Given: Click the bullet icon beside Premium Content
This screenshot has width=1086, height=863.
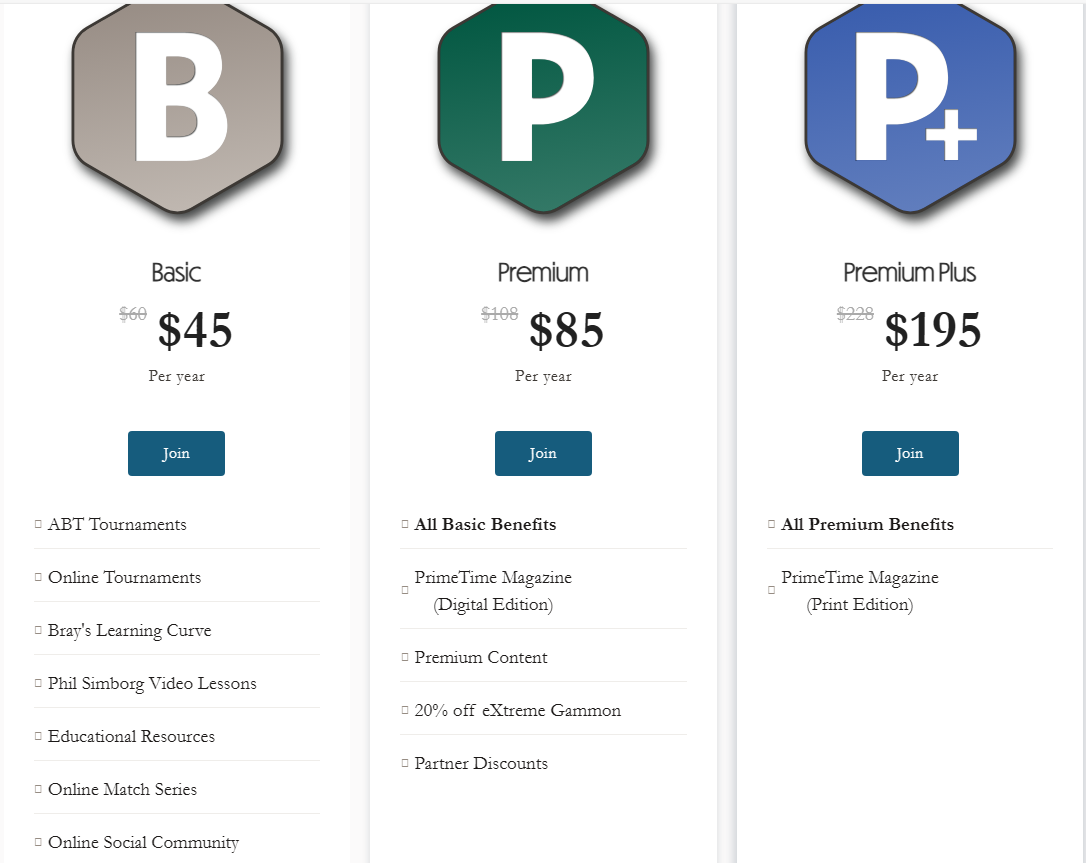Looking at the screenshot, I should point(405,657).
